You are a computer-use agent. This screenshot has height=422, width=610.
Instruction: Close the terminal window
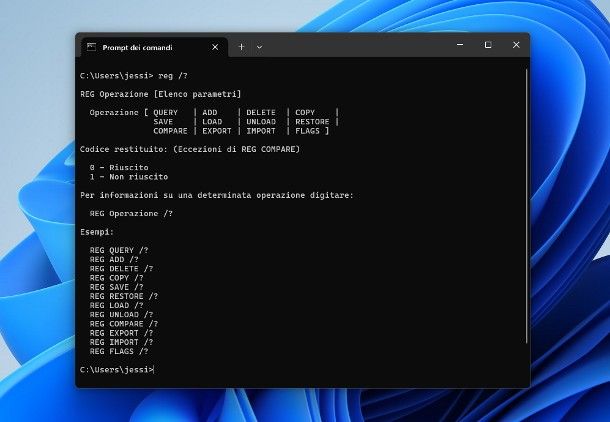[515, 45]
